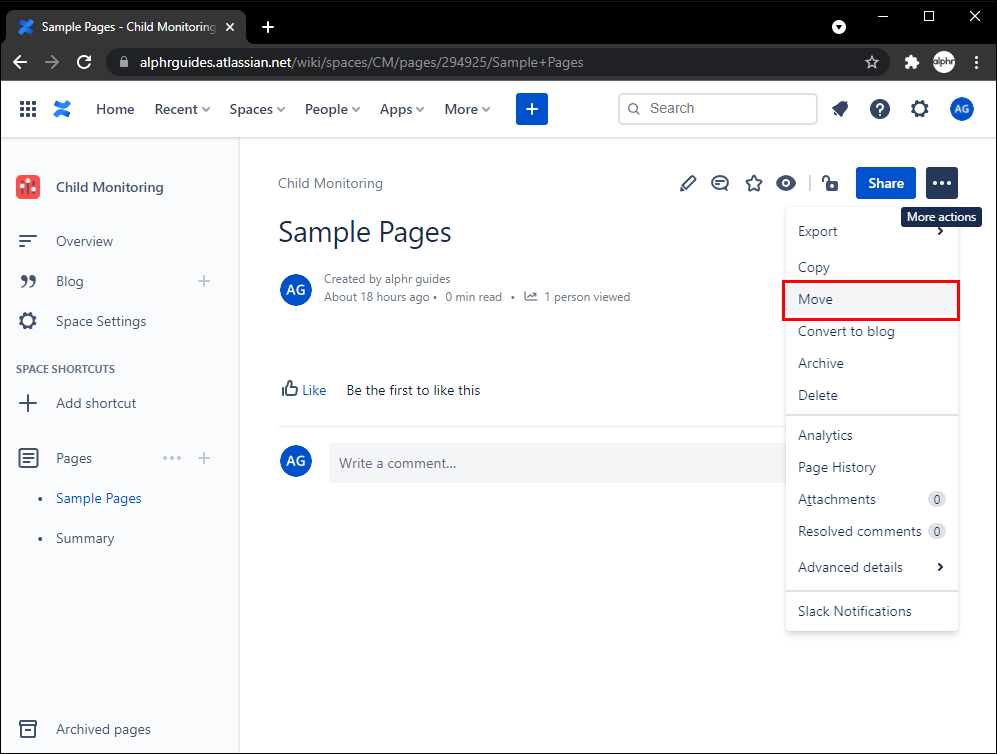Click the blue Create plus button

532,109
